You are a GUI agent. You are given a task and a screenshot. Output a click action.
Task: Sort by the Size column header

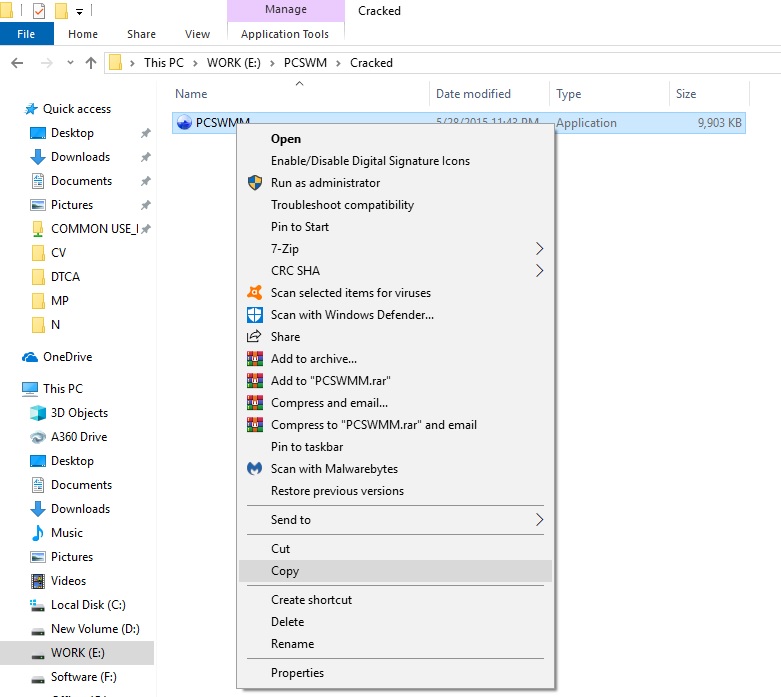[709, 94]
